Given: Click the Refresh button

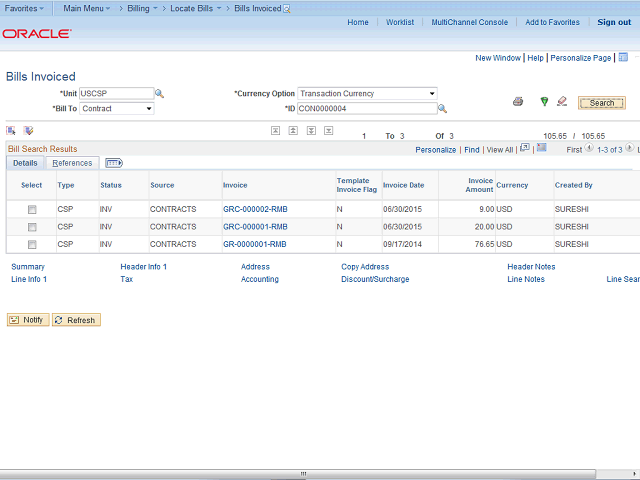Looking at the screenshot, I should [76, 320].
